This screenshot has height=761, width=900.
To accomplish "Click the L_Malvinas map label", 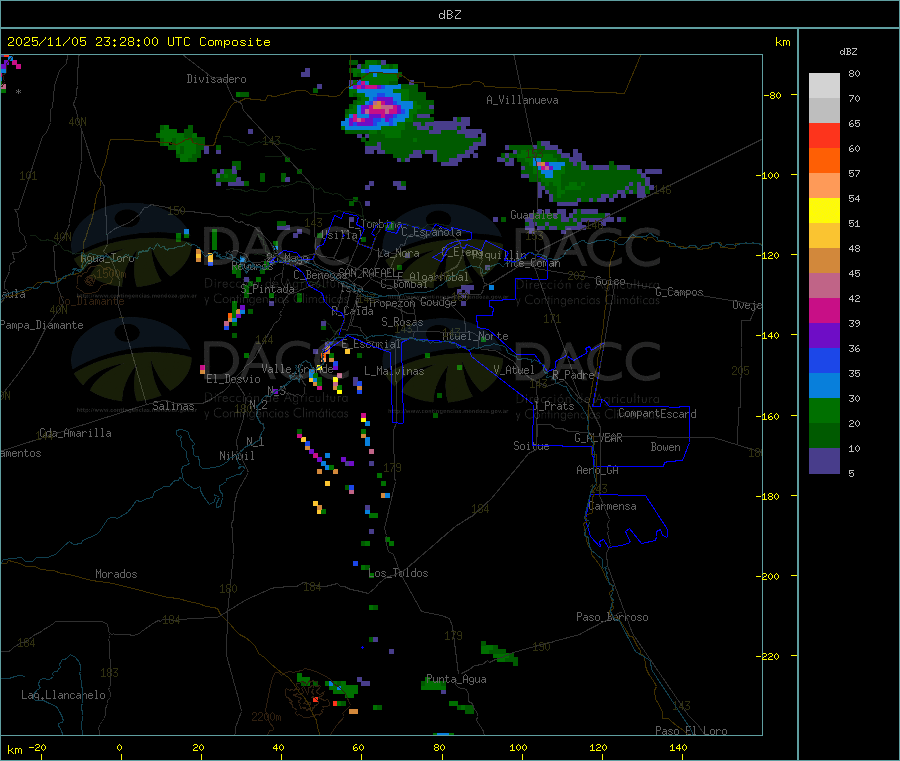I will point(394,371).
